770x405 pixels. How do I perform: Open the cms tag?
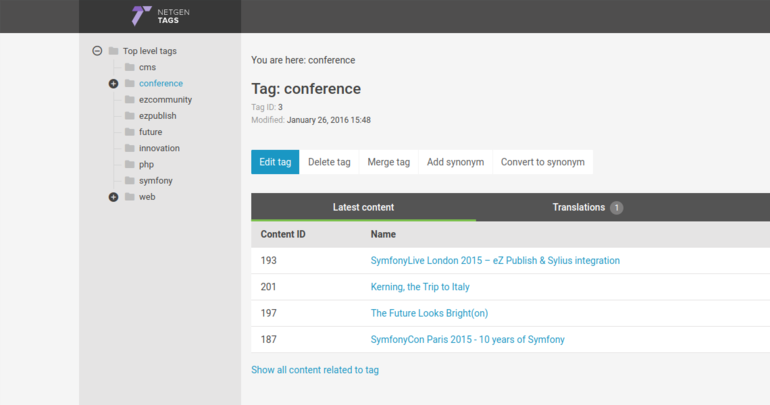tap(147, 67)
